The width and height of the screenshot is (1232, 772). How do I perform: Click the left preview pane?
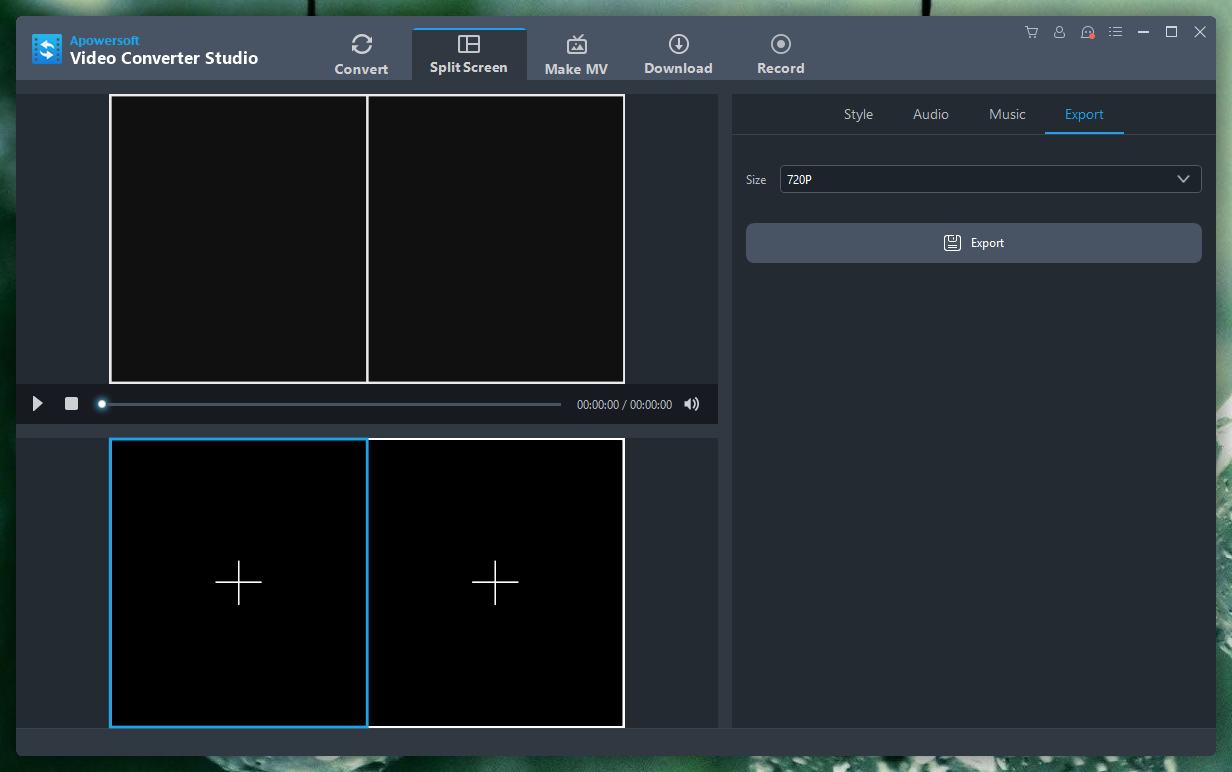pos(239,239)
